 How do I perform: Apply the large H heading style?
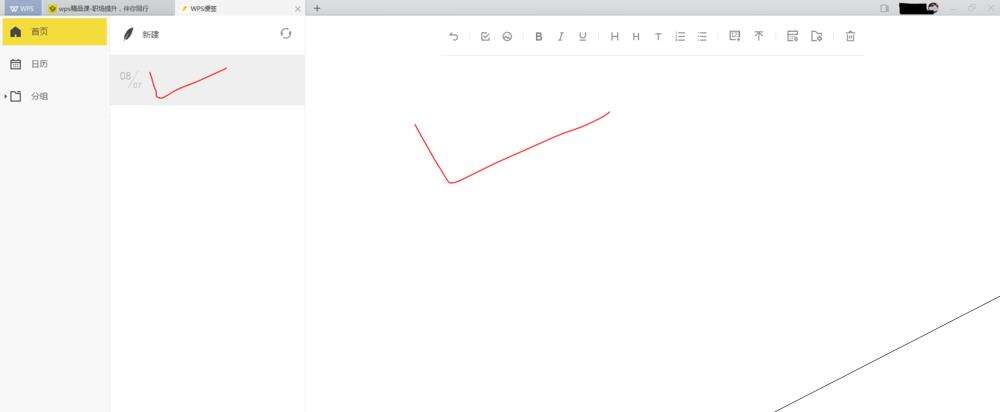(614, 36)
